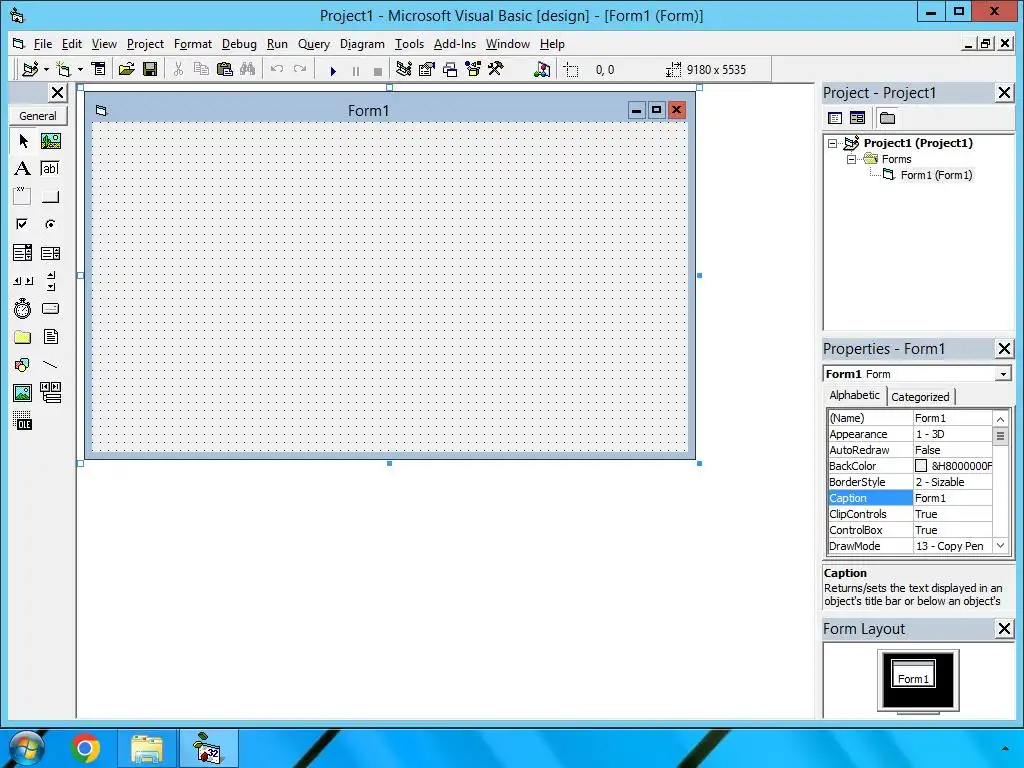Image resolution: width=1024 pixels, height=768 pixels.
Task: Click the Caption value field Form1
Action: [953, 498]
